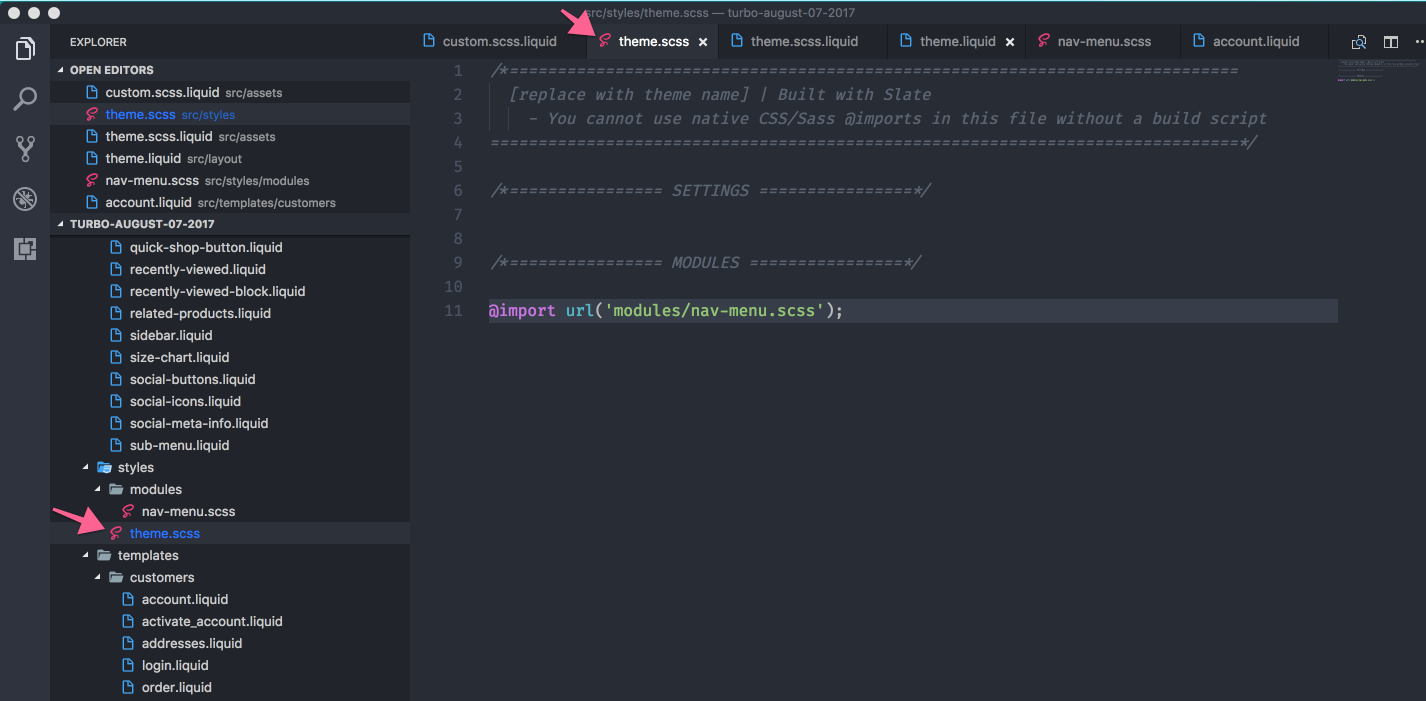
Task: Switch to the account.liquid tab
Action: click(x=1256, y=41)
